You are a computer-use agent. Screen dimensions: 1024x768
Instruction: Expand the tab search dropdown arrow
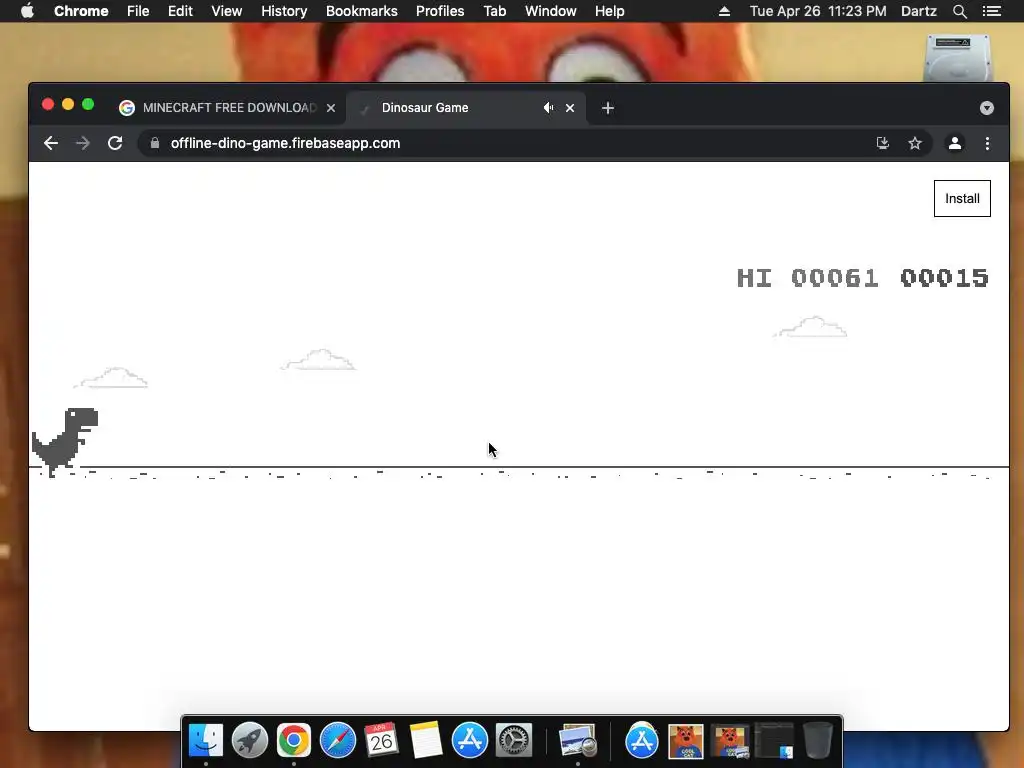point(987,108)
